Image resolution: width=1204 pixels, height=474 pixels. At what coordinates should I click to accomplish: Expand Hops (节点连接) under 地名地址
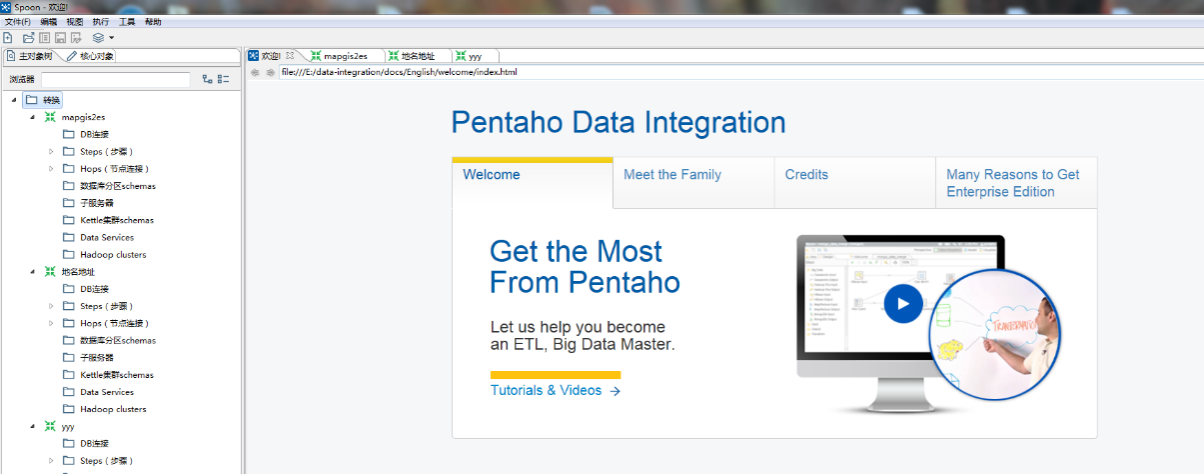click(51, 323)
